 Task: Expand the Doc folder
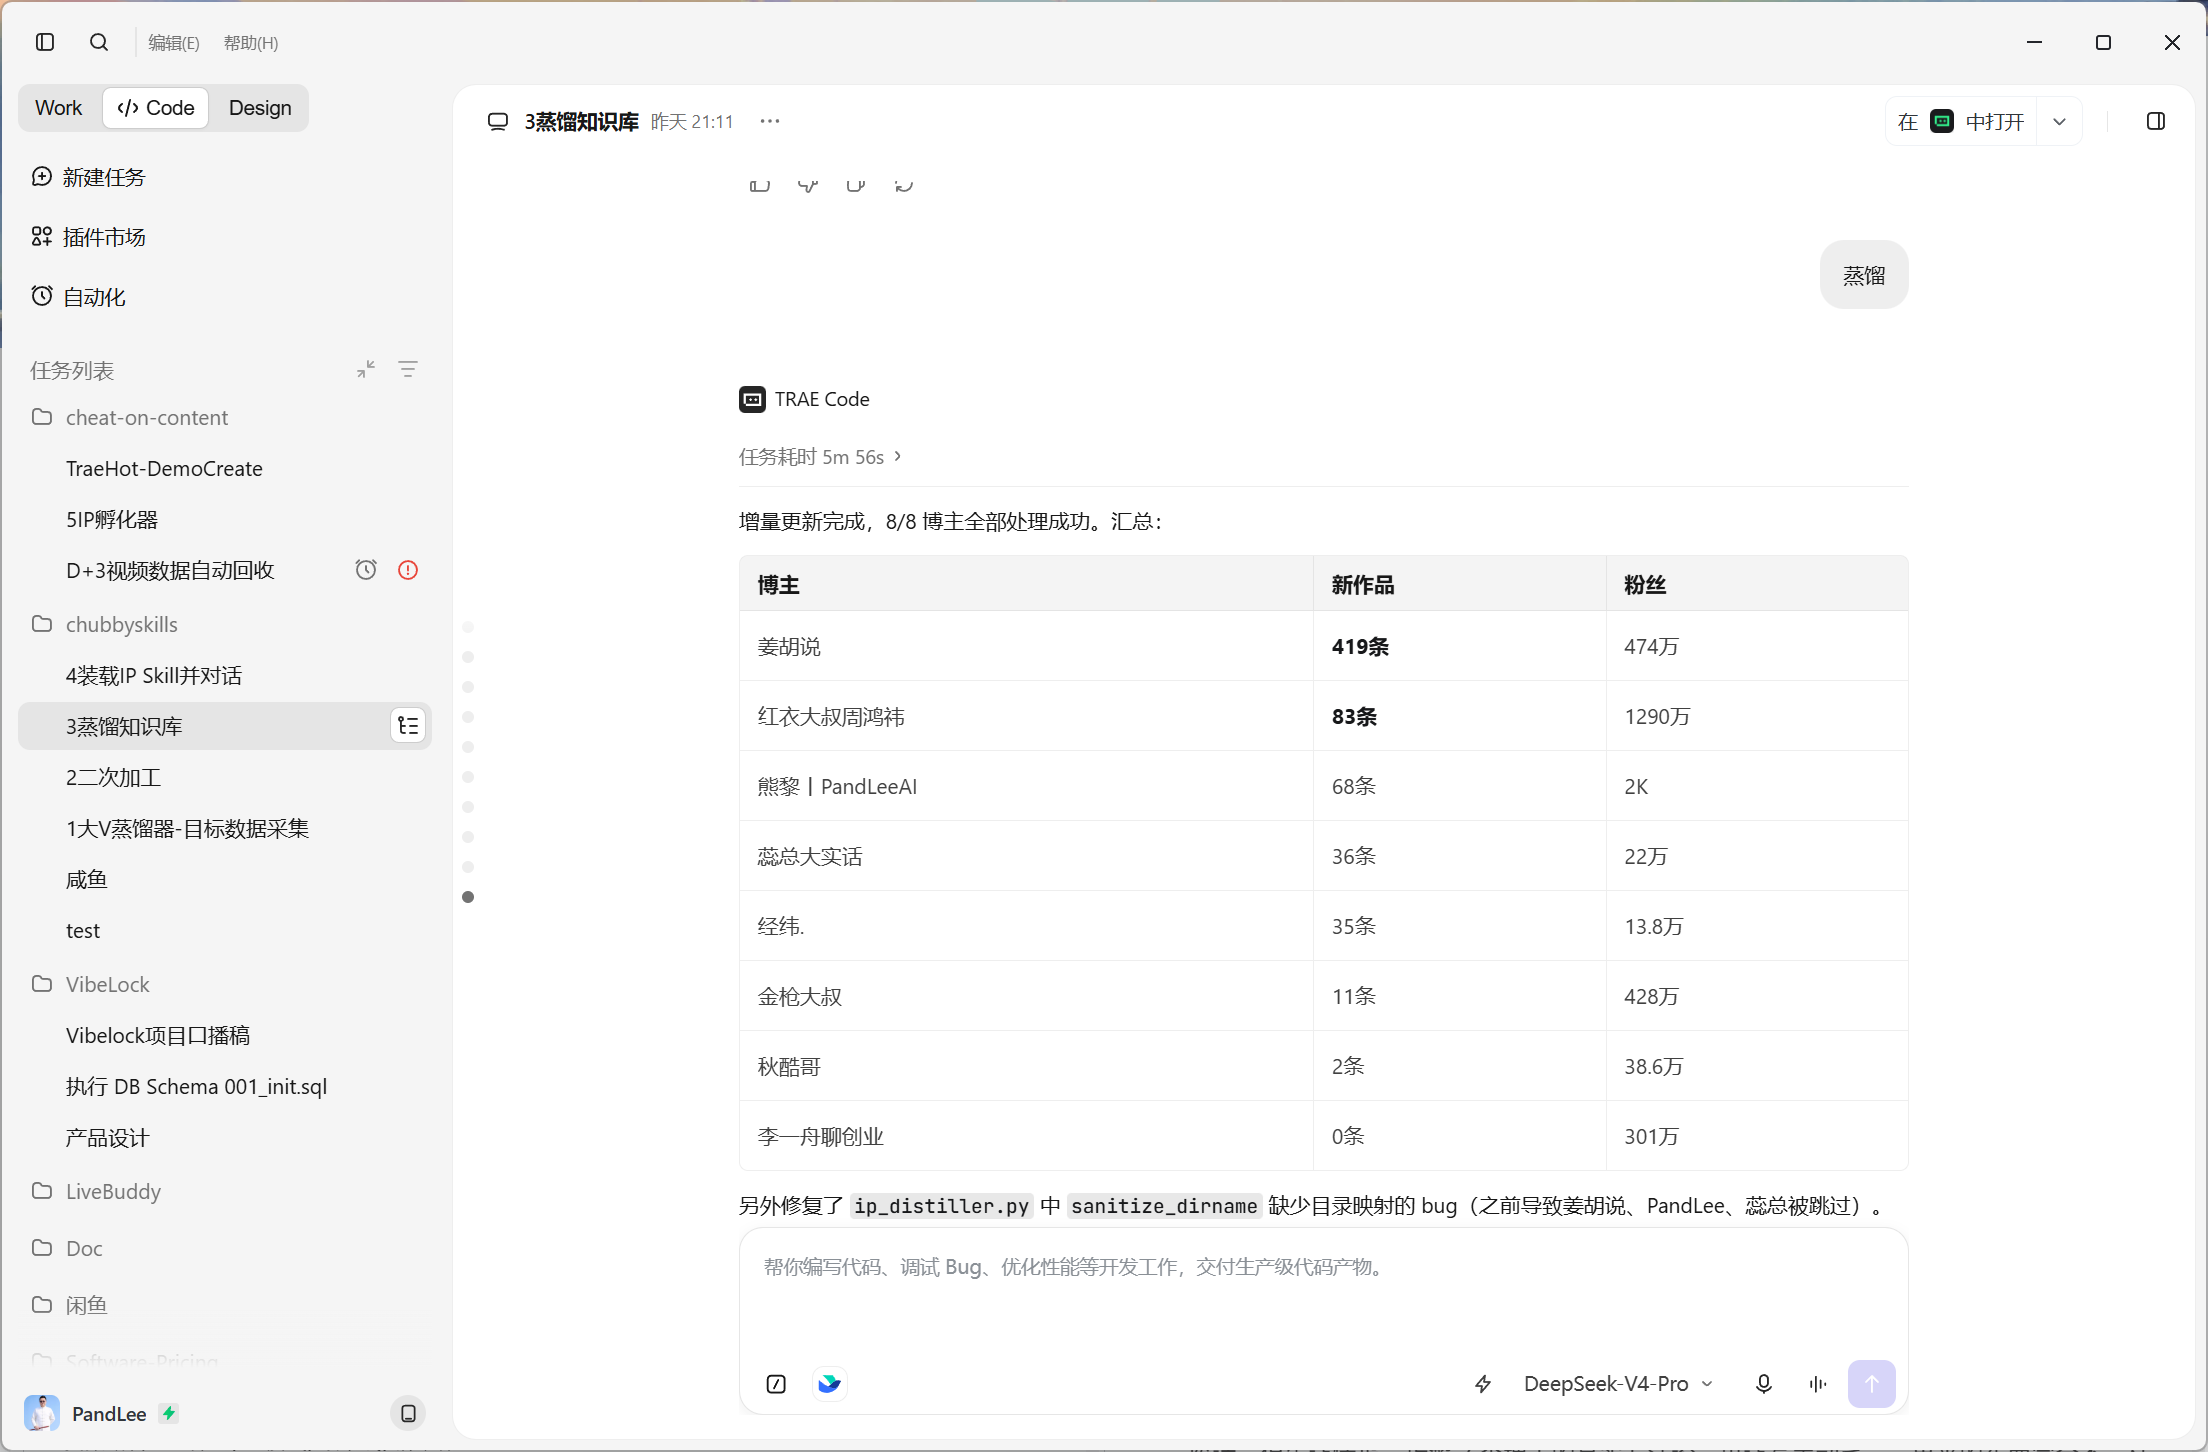(67, 1248)
